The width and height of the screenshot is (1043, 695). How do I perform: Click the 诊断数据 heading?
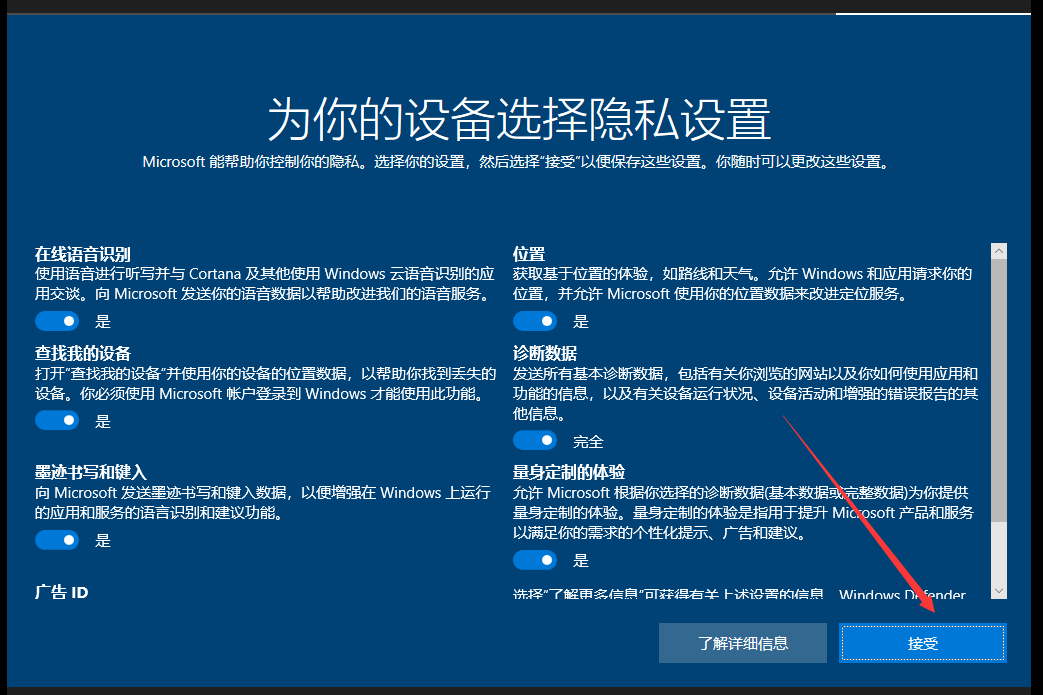click(x=545, y=353)
